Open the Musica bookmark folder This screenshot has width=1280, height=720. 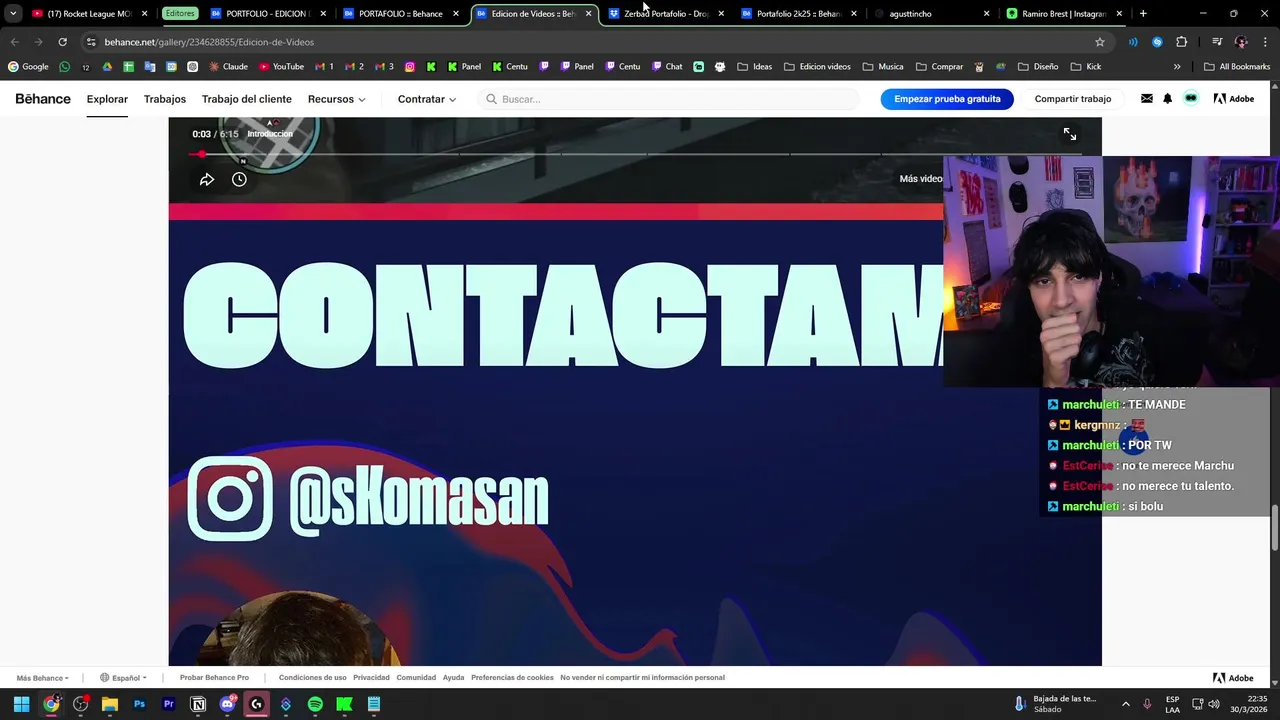click(883, 67)
